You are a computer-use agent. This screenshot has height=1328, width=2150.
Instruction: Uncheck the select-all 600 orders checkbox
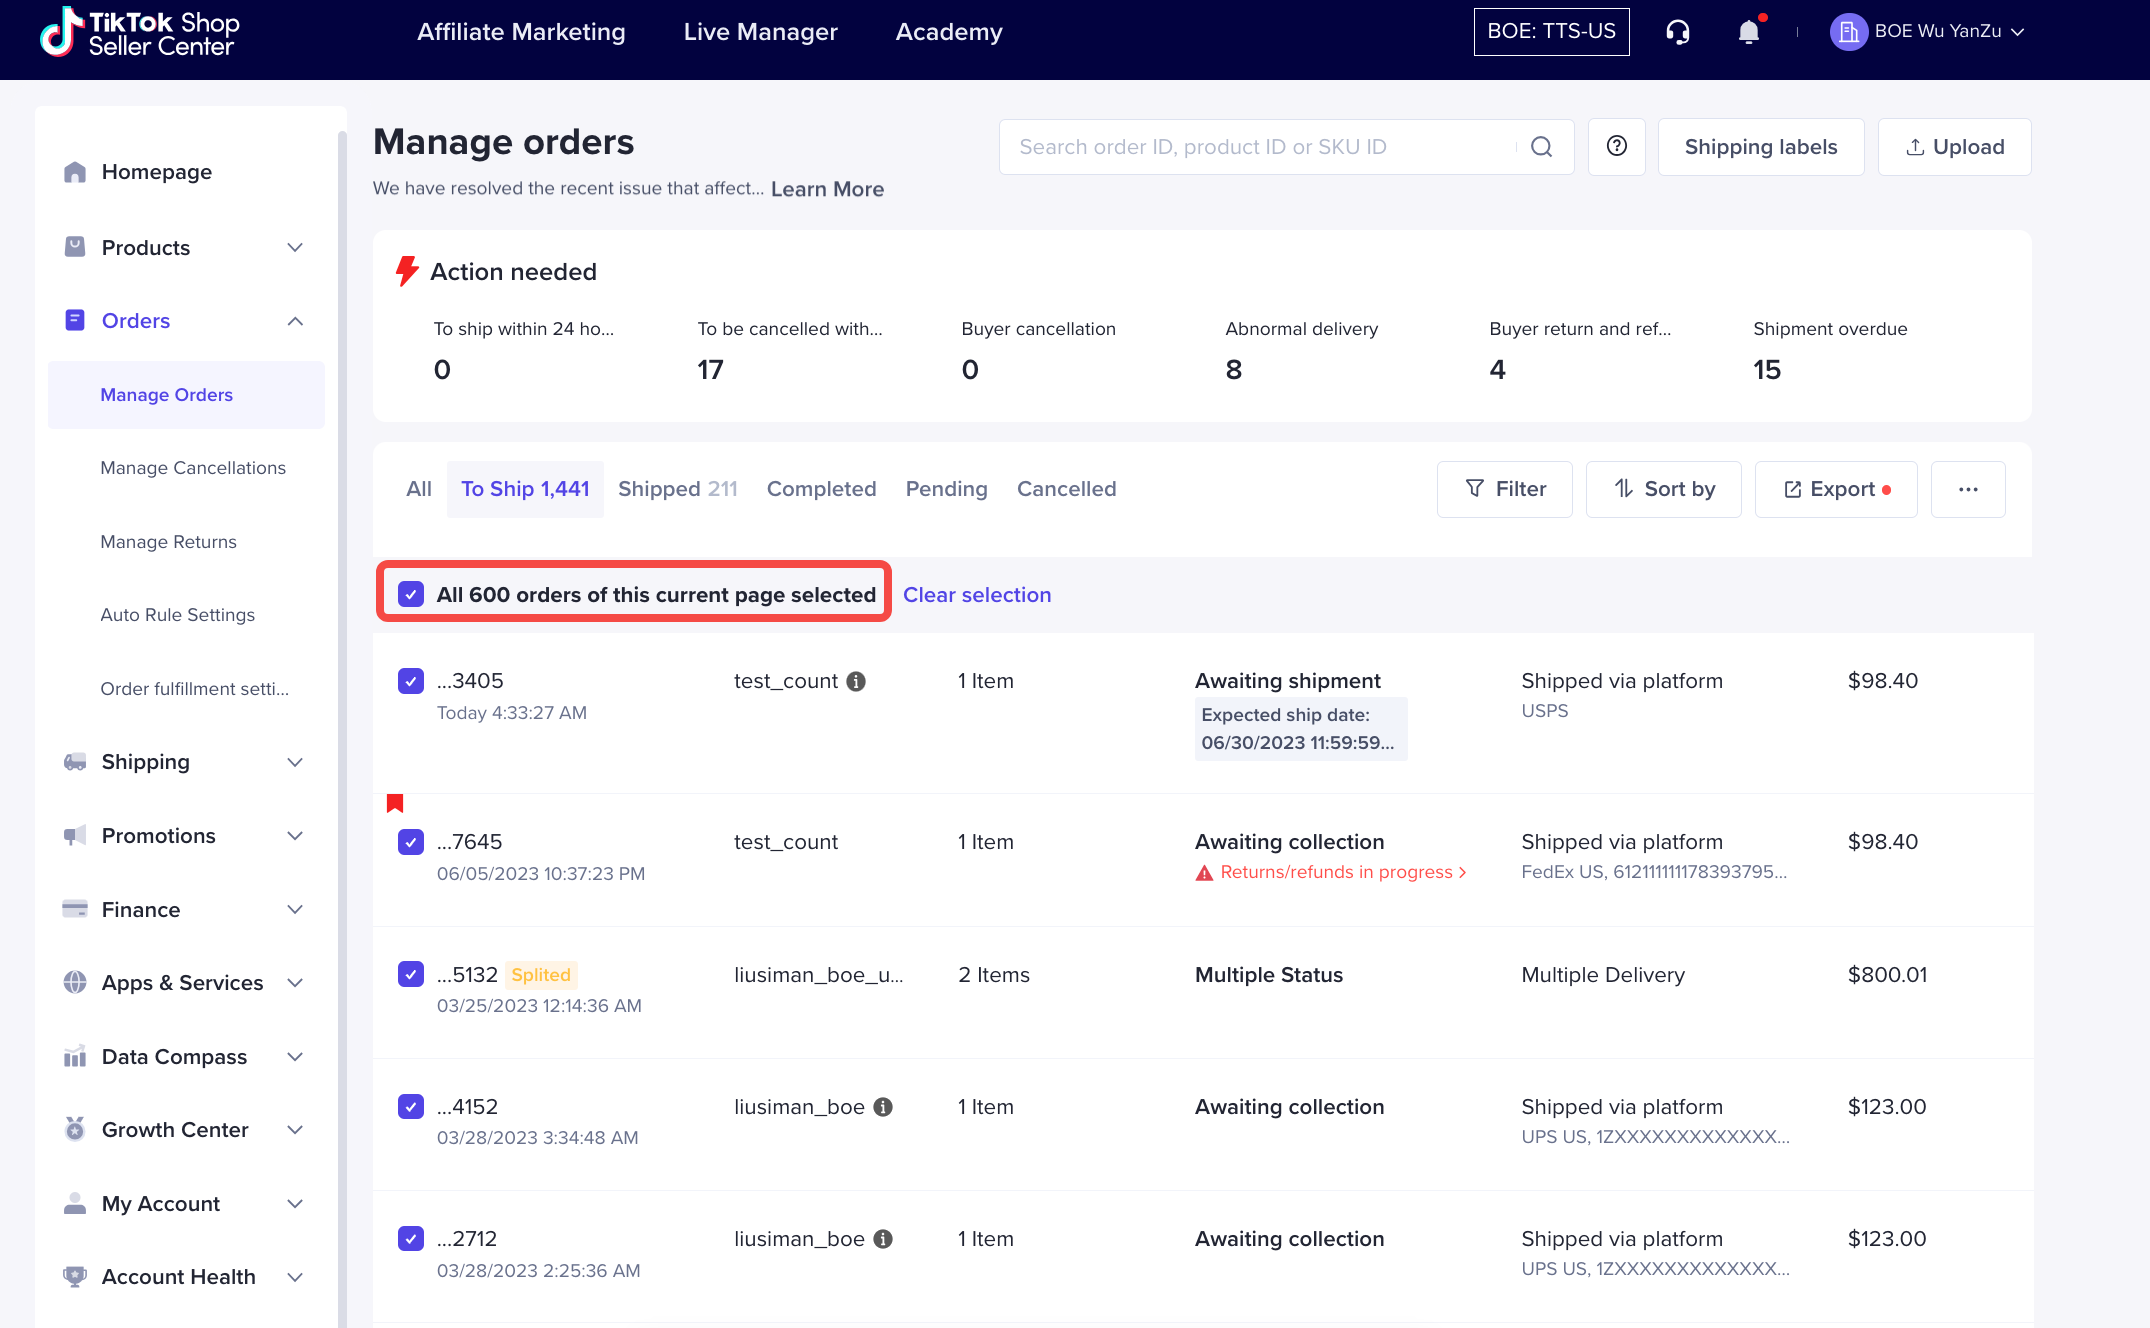pos(411,594)
